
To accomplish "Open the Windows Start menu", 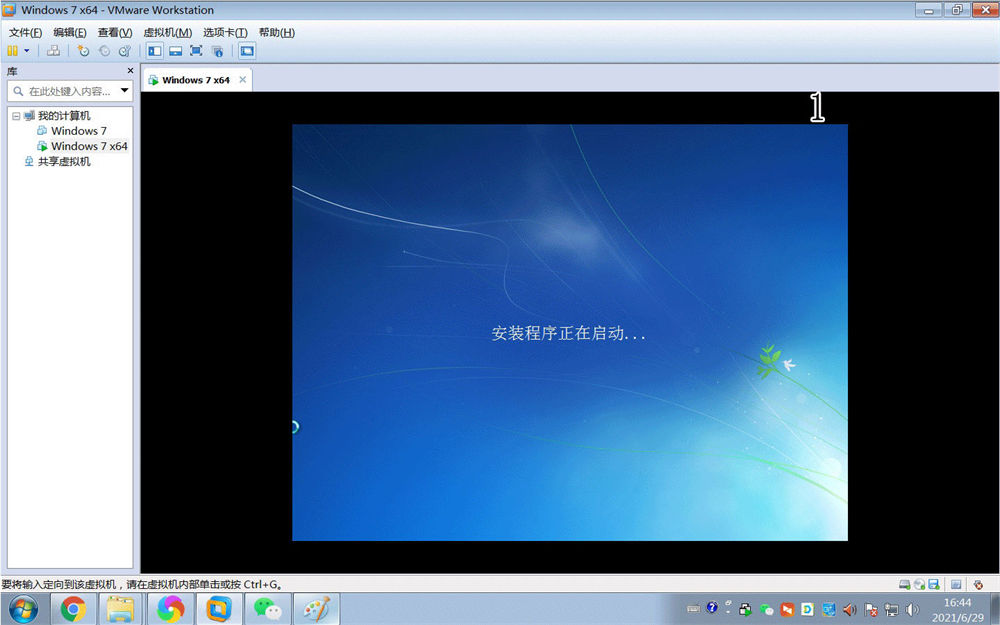I will (23, 609).
